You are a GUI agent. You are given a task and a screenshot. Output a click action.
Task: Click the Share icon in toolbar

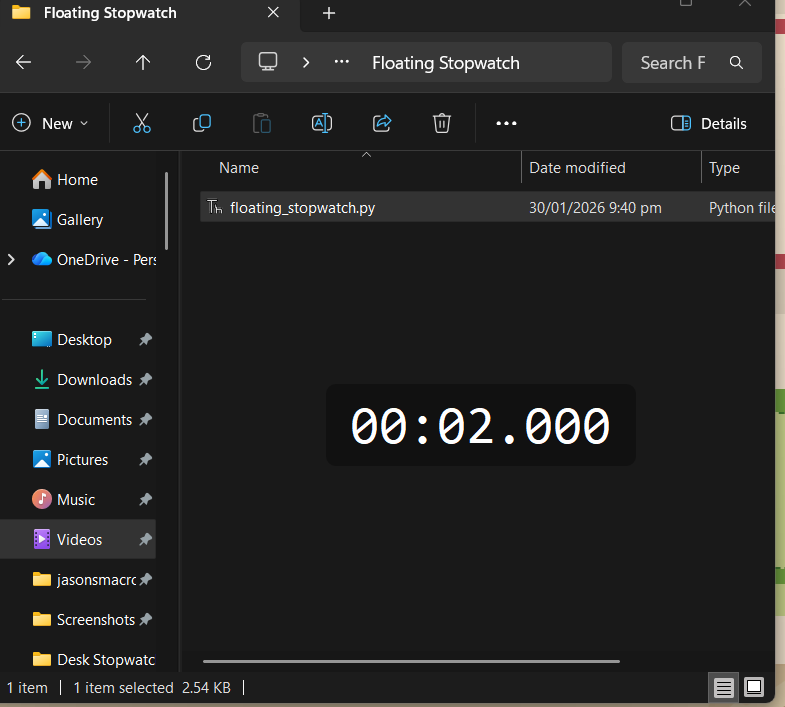click(381, 123)
